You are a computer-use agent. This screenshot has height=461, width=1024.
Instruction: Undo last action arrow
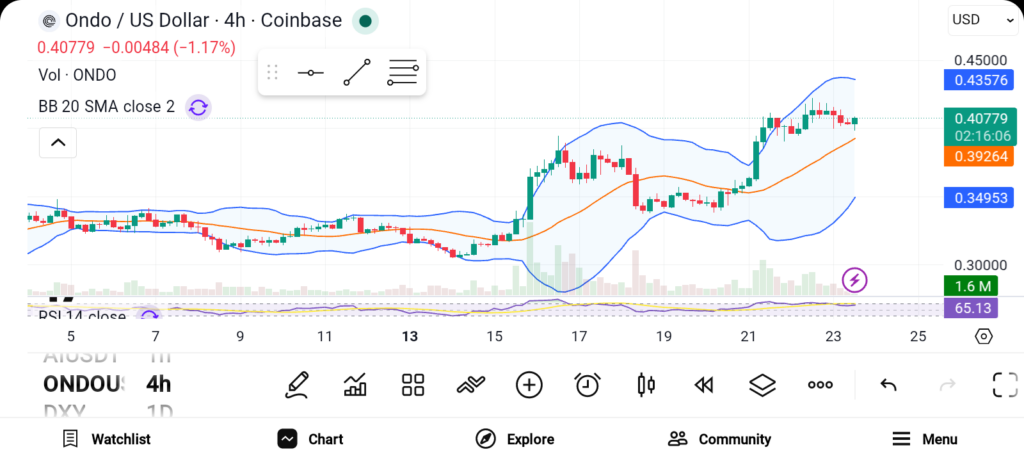pos(888,385)
